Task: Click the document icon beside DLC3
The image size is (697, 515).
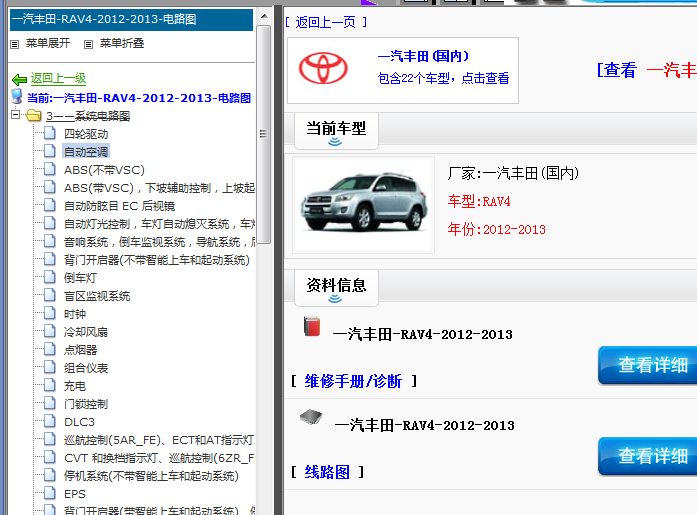Action: pyautogui.click(x=50, y=421)
